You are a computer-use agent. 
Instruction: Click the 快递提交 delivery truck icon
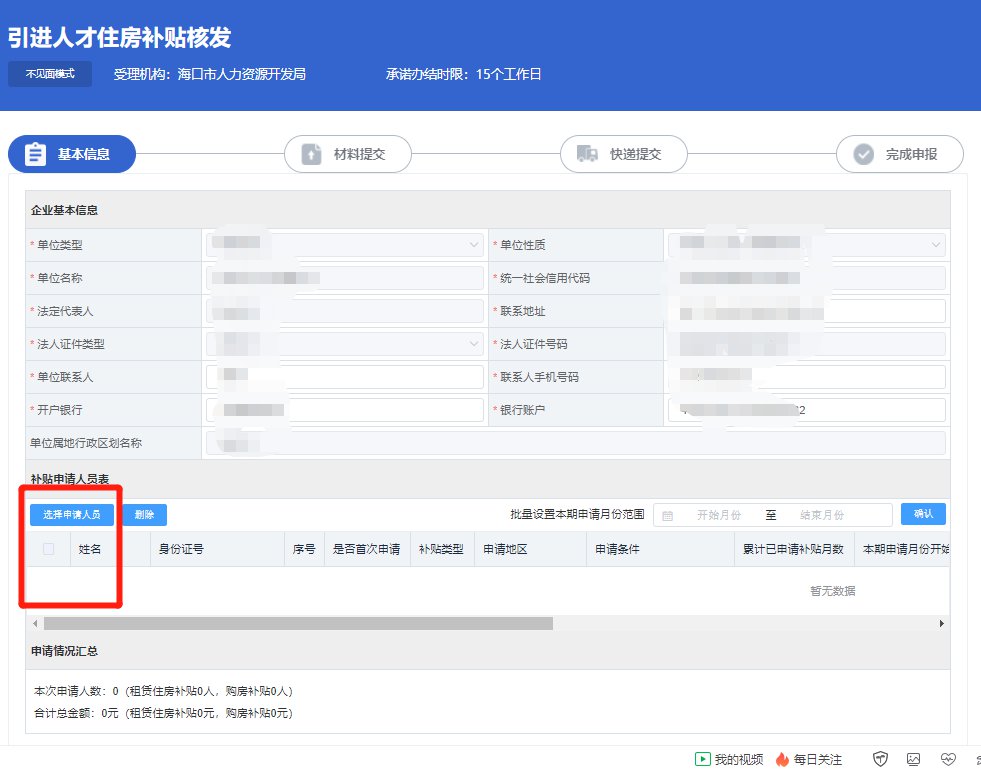[587, 155]
